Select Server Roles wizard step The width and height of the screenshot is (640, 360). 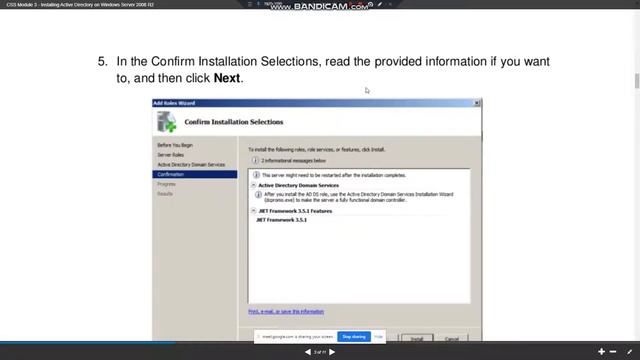point(171,155)
